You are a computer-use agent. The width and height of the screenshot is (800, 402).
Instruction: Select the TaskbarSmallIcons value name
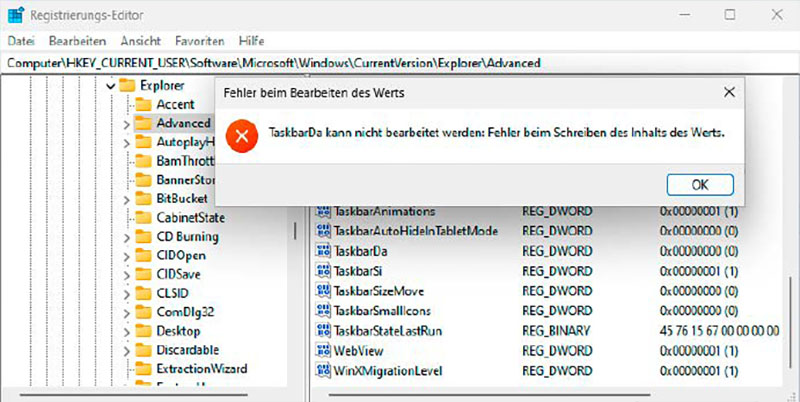tap(382, 311)
